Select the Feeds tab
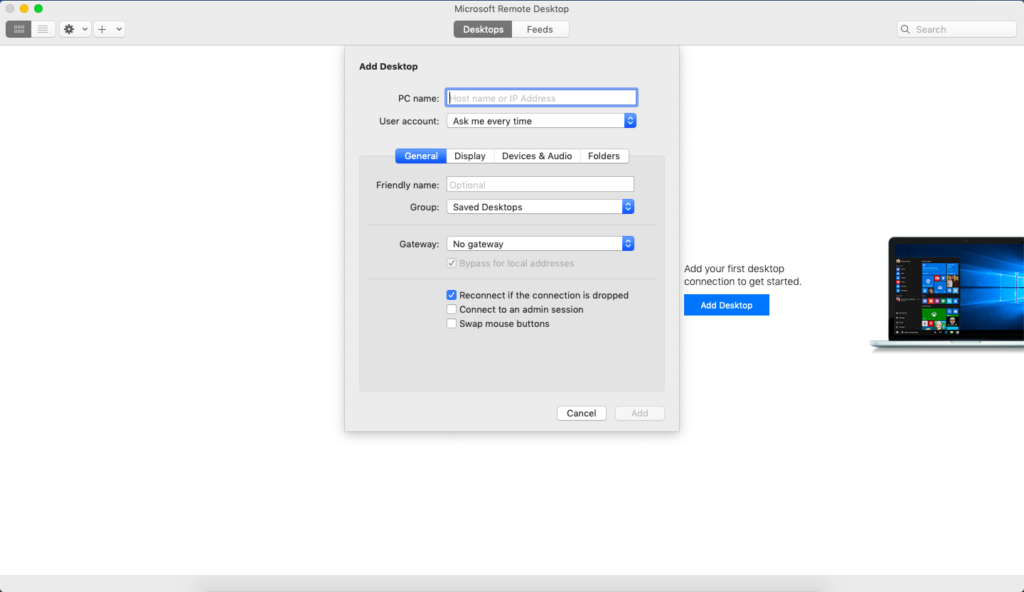This screenshot has height=592, width=1024. [x=540, y=29]
